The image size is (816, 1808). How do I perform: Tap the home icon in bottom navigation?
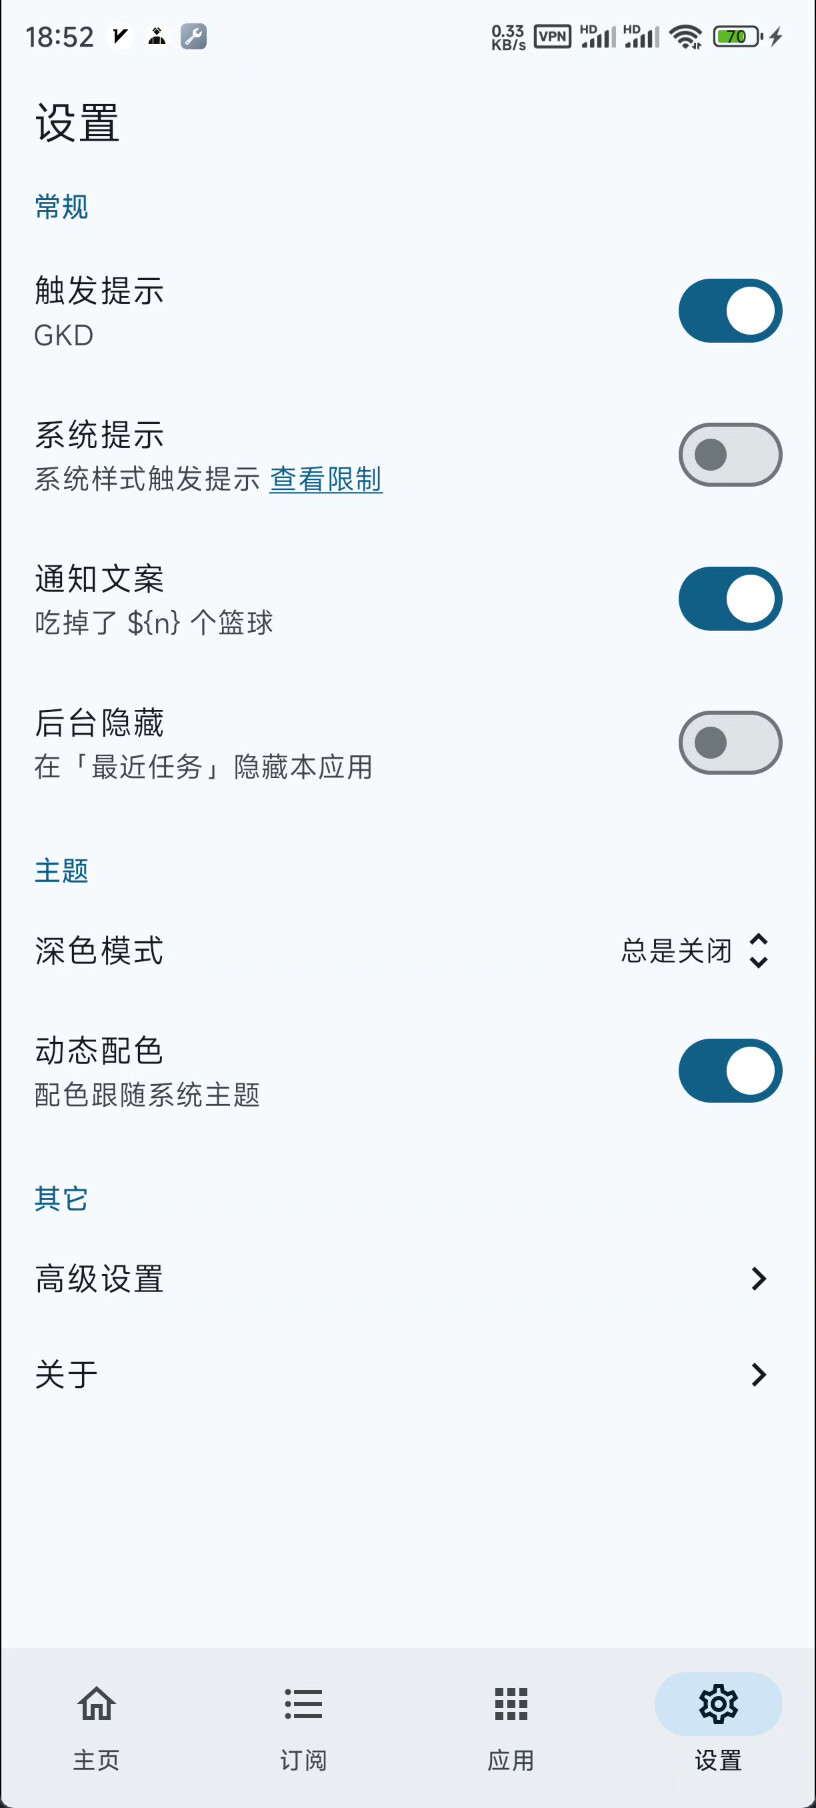(x=97, y=1703)
